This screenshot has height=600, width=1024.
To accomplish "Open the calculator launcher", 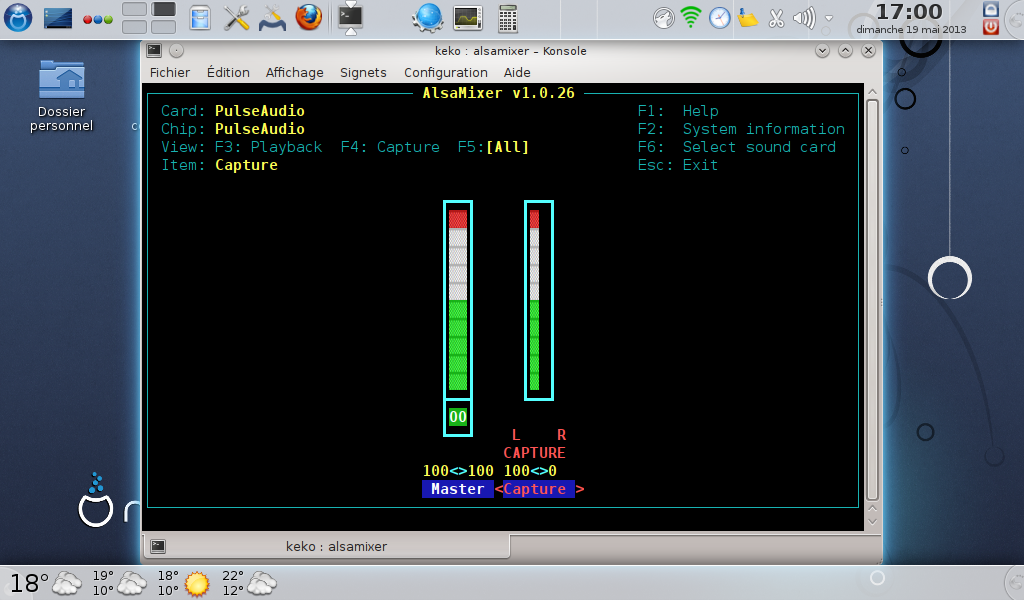I will click(507, 18).
